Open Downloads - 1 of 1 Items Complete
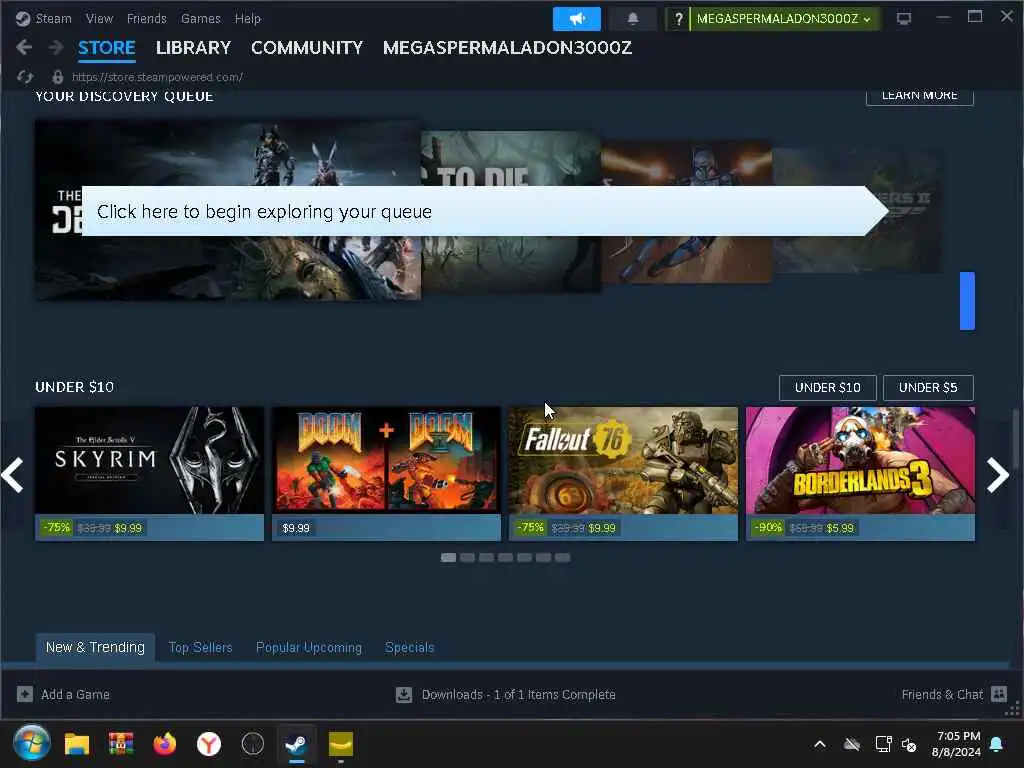 (x=519, y=694)
